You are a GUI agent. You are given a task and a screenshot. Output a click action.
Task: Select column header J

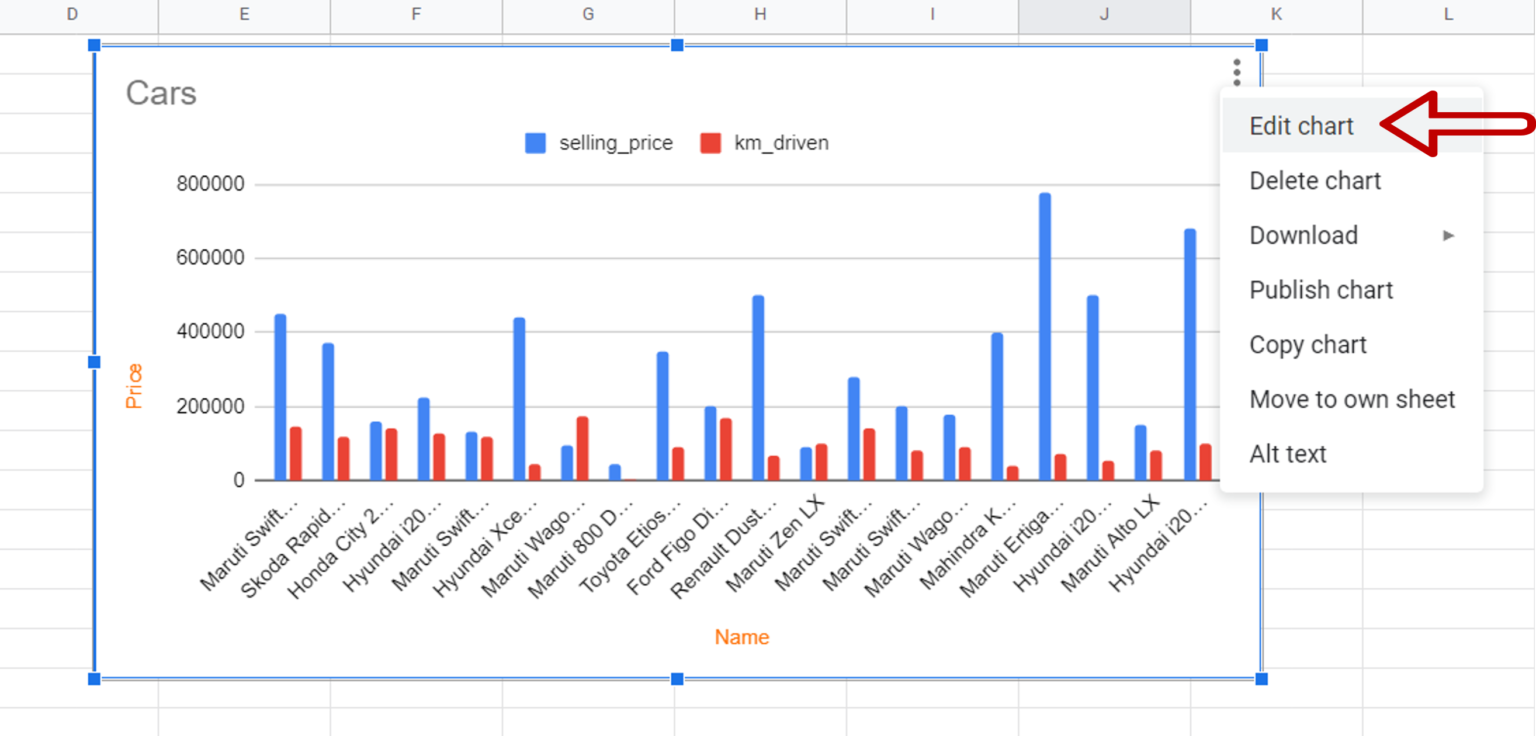[x=1104, y=15]
